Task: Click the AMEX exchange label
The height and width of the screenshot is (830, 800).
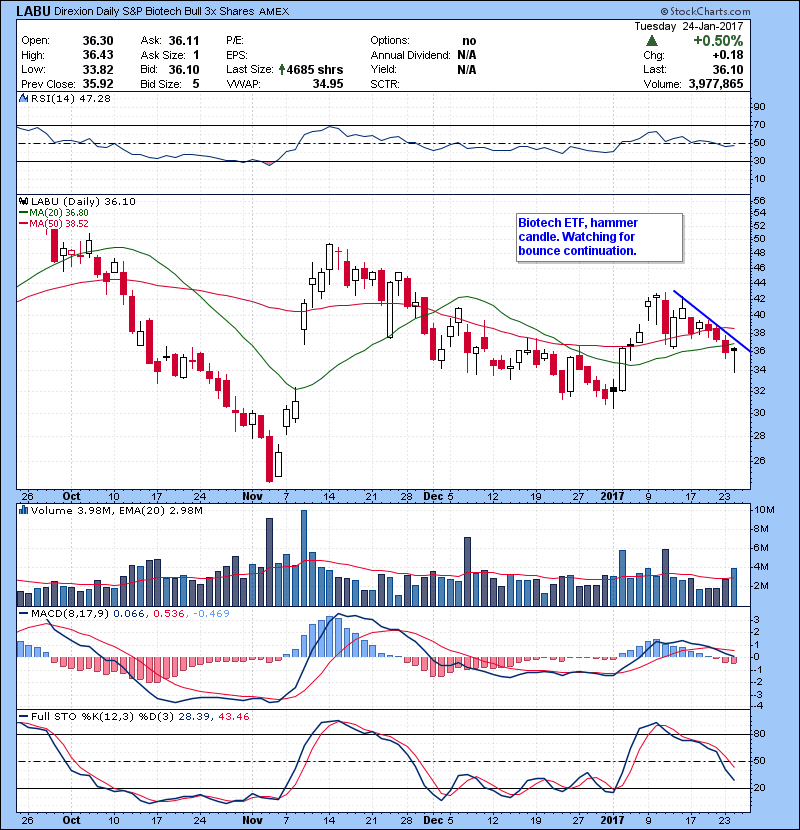Action: click(x=274, y=12)
